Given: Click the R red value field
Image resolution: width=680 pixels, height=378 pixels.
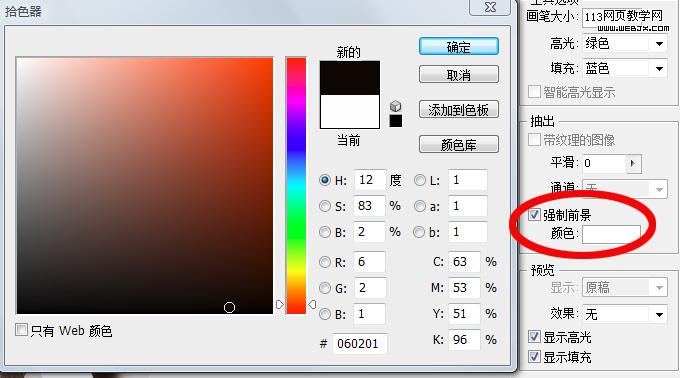Looking at the screenshot, I should click(x=369, y=262).
